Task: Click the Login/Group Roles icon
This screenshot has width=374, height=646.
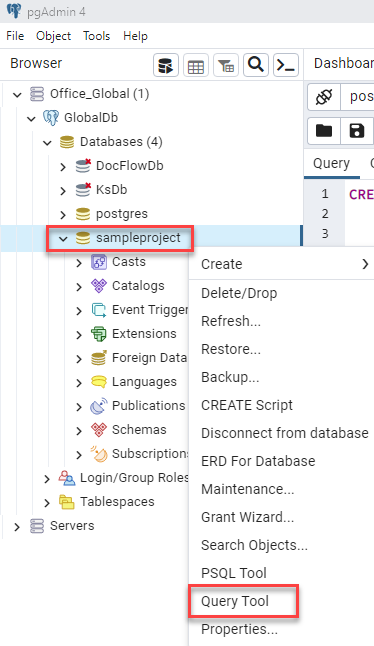Action: [x=67, y=478]
